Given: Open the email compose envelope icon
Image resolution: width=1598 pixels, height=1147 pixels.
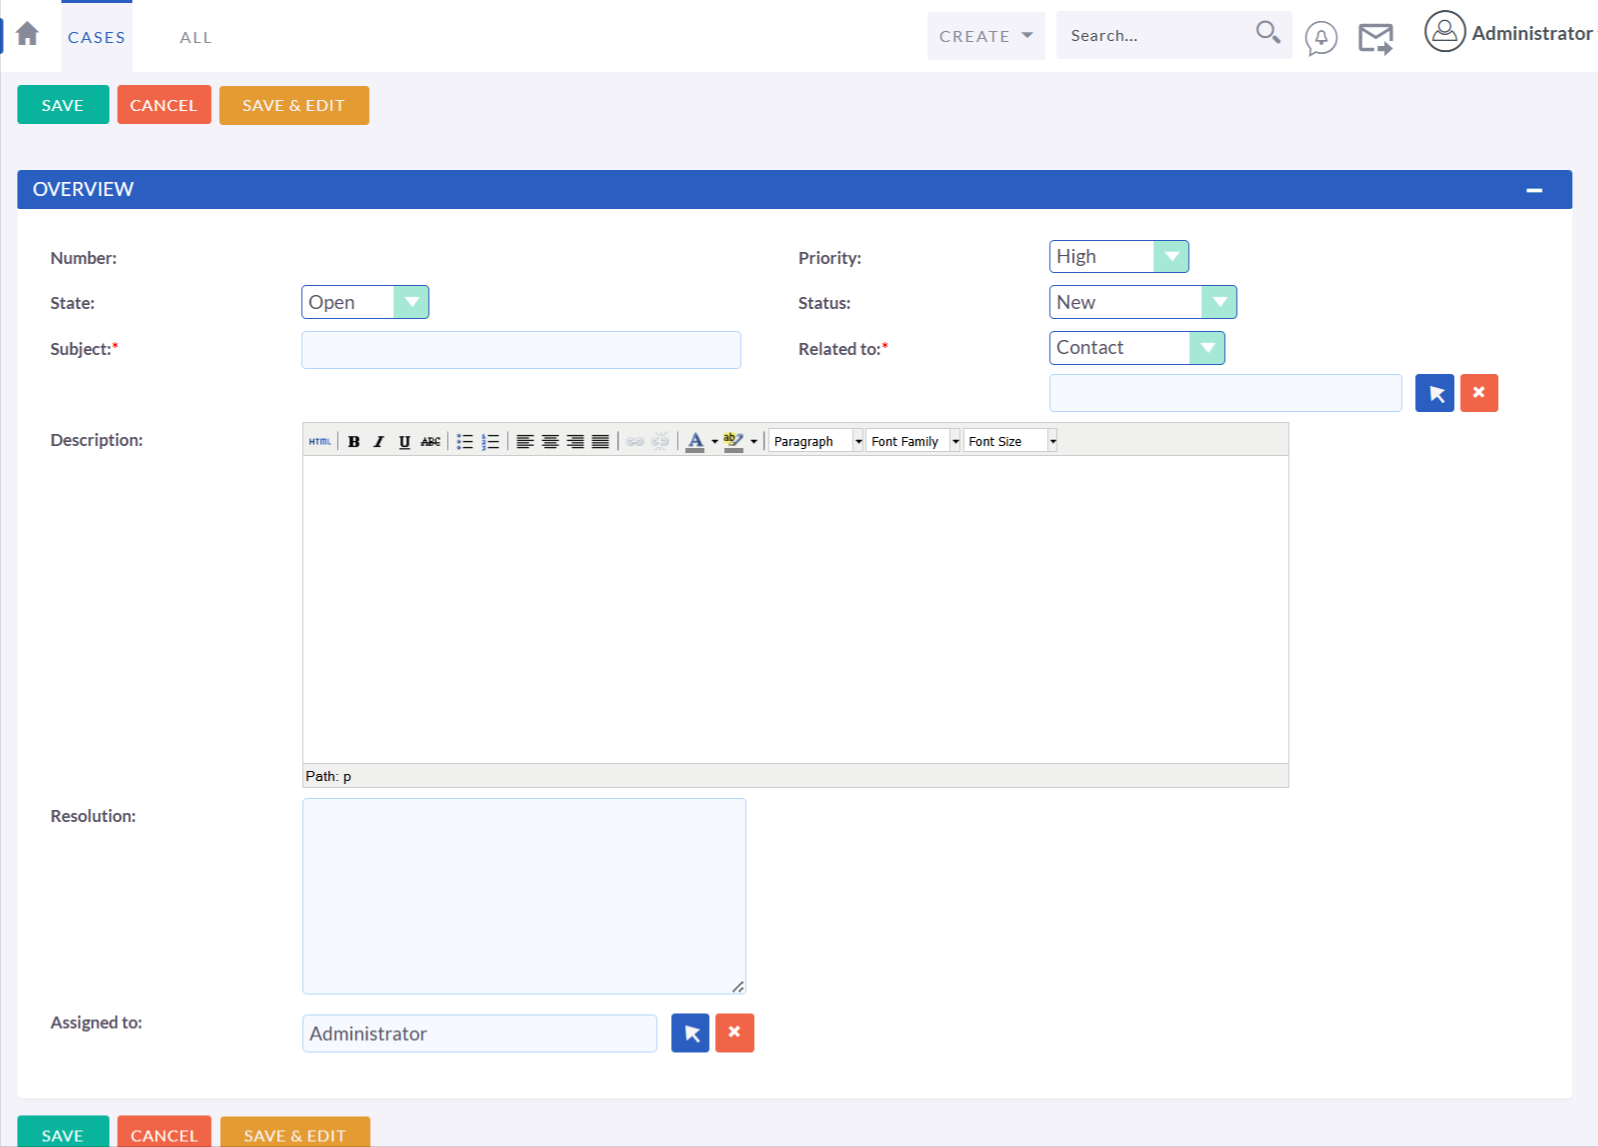Looking at the screenshot, I should [1375, 39].
